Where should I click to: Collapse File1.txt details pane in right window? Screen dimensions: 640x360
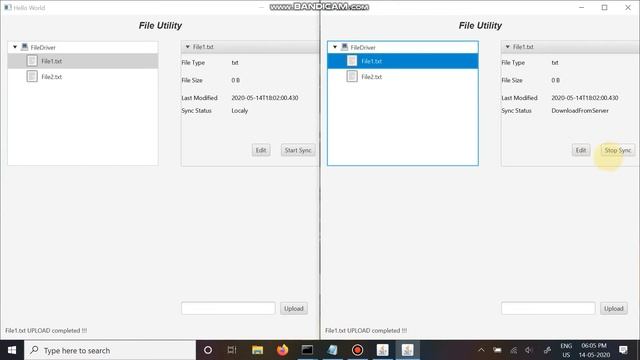click(x=507, y=47)
